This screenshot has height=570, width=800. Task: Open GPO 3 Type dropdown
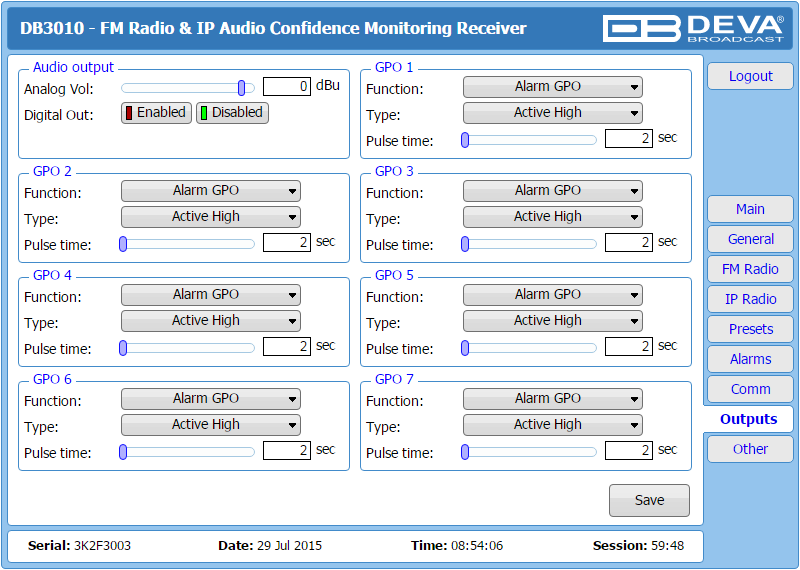(x=553, y=217)
